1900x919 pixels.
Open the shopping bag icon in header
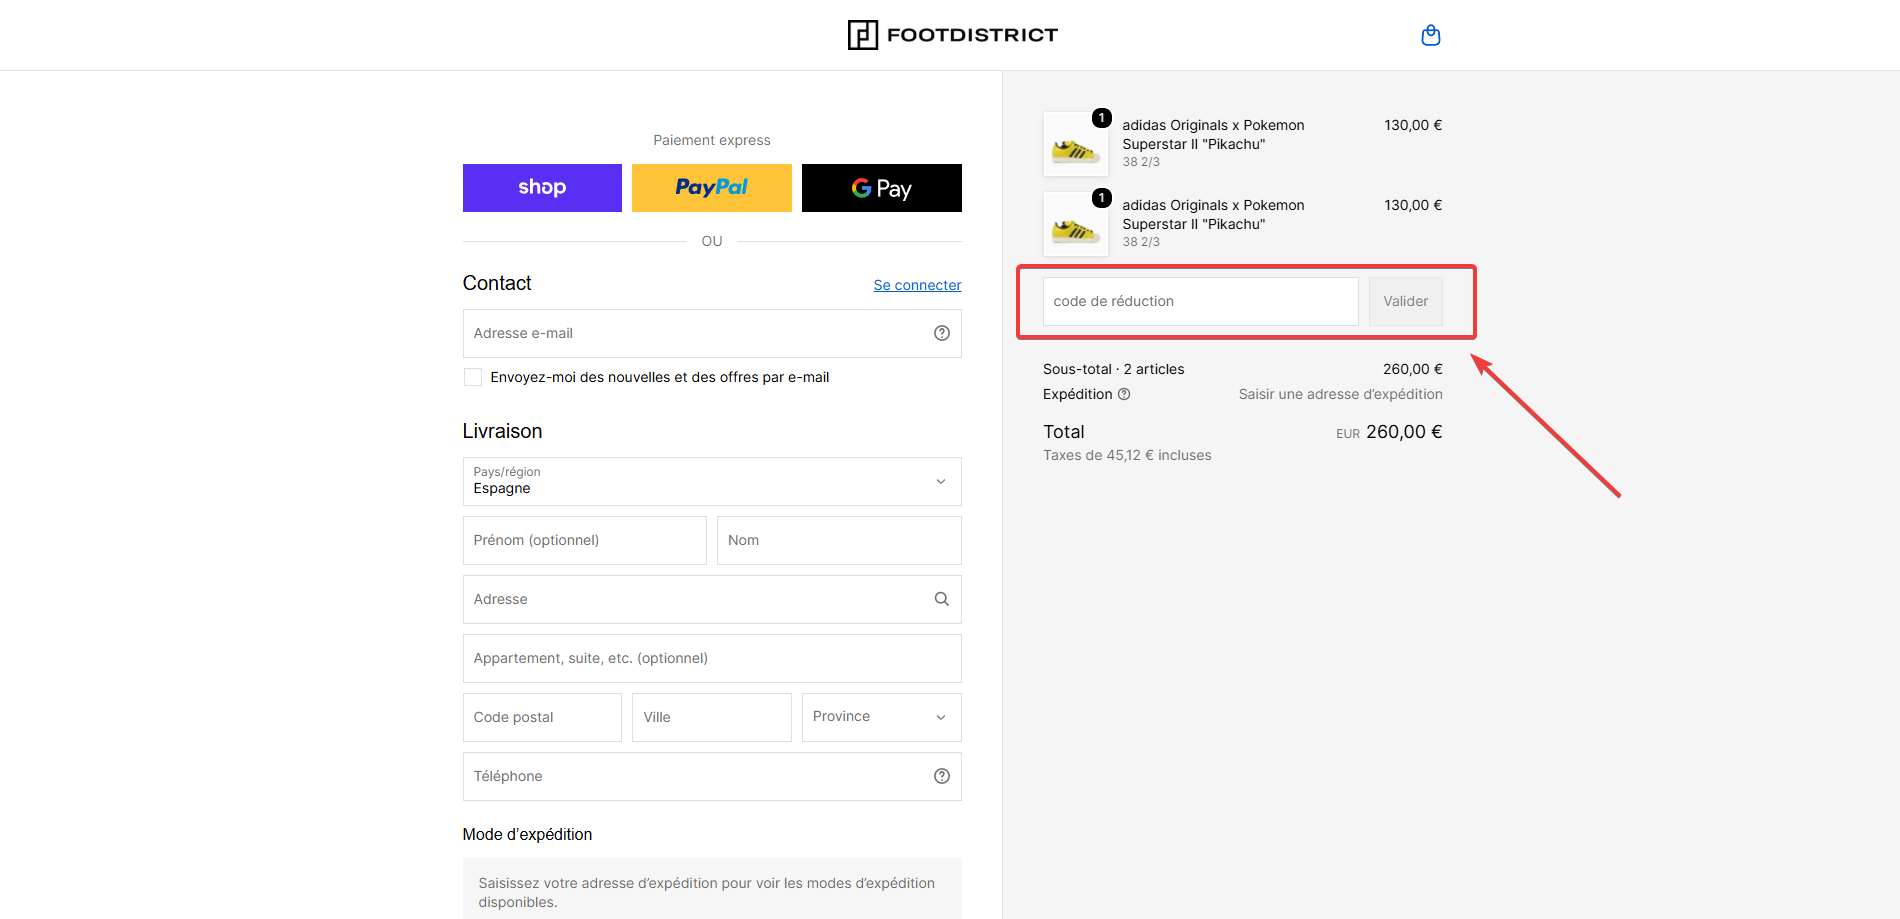tap(1431, 35)
